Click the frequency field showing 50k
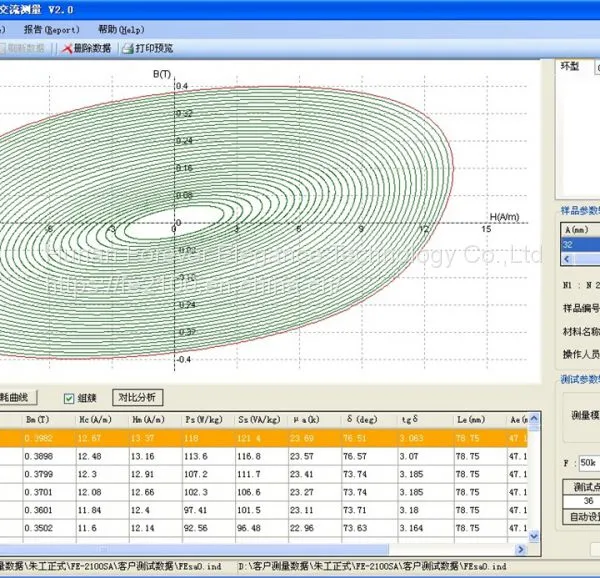The width and height of the screenshot is (600, 578). 589,463
